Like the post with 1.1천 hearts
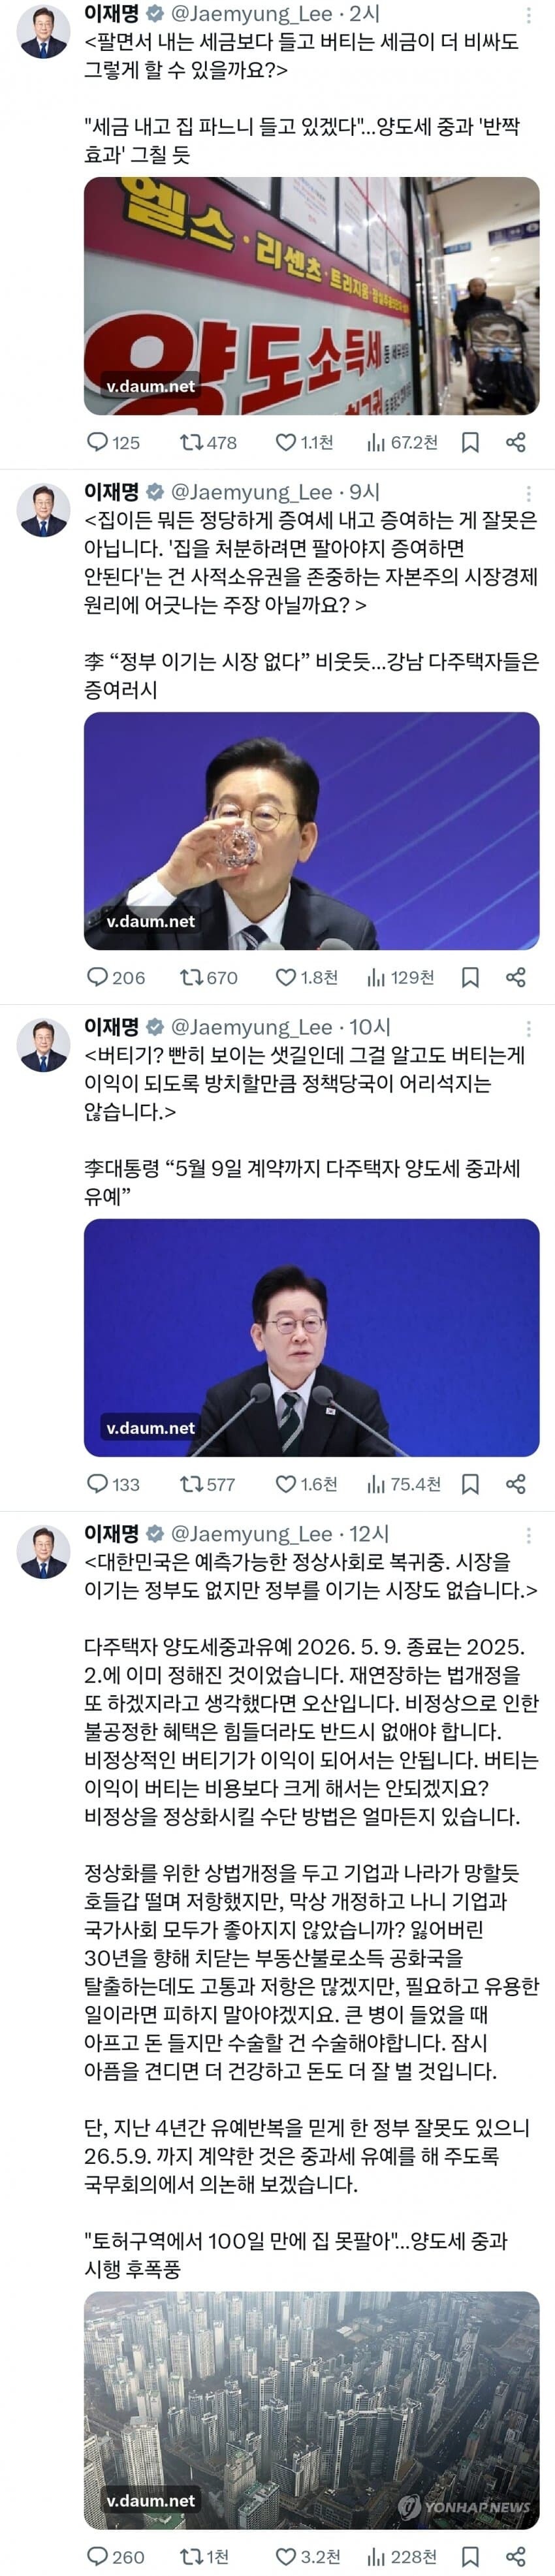Image resolution: width=555 pixels, height=2576 pixels. click(x=304, y=442)
